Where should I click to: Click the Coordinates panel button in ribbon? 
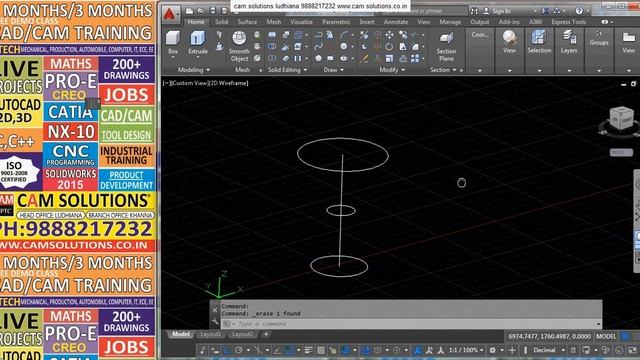pyautogui.click(x=480, y=35)
